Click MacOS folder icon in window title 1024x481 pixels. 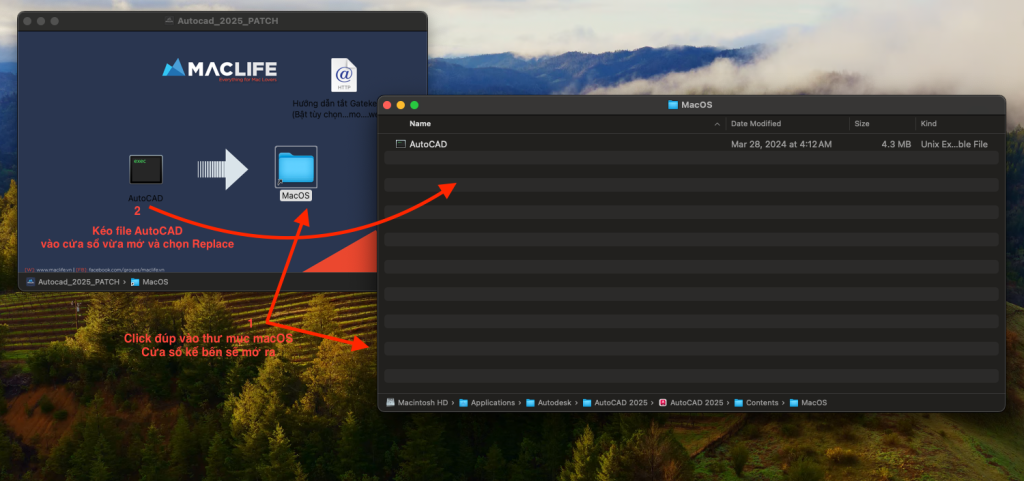672,105
